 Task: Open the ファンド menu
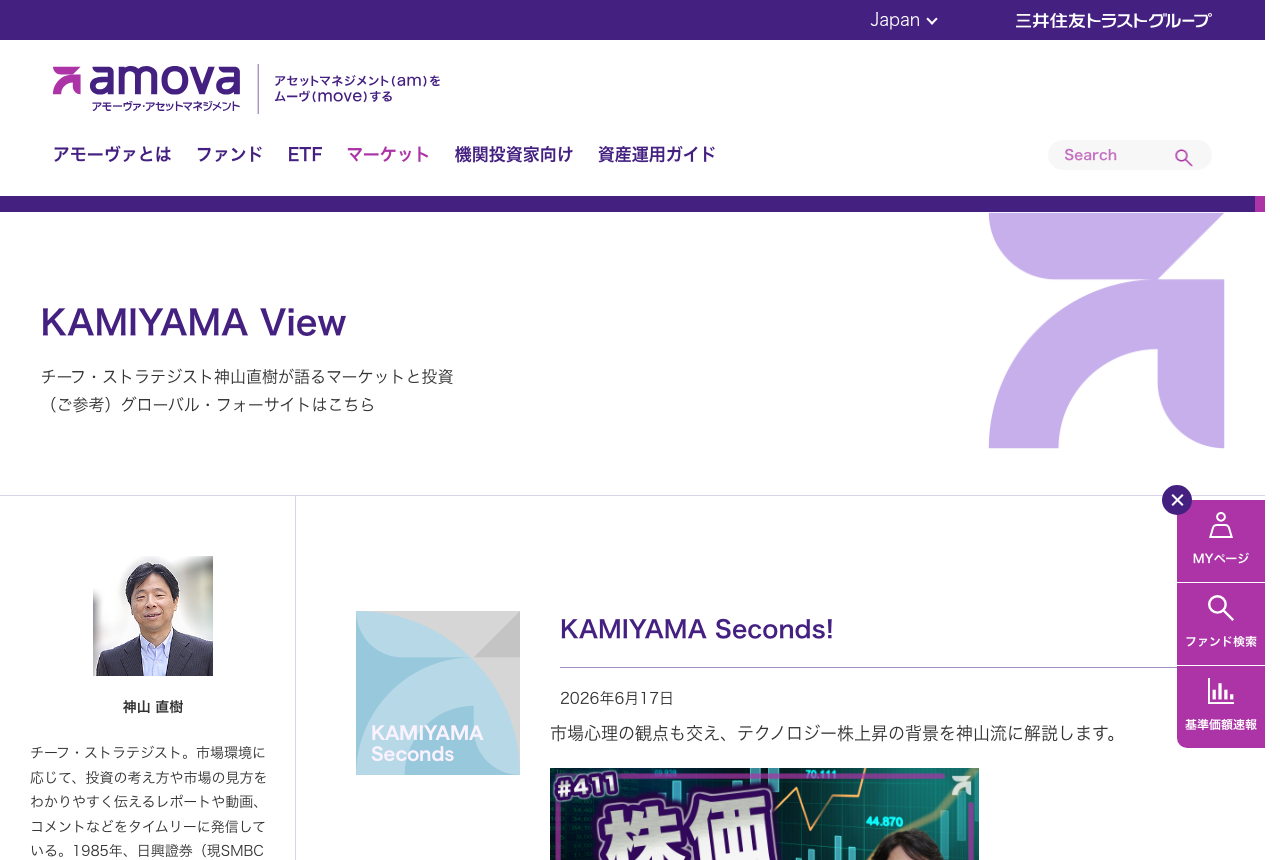(x=229, y=154)
